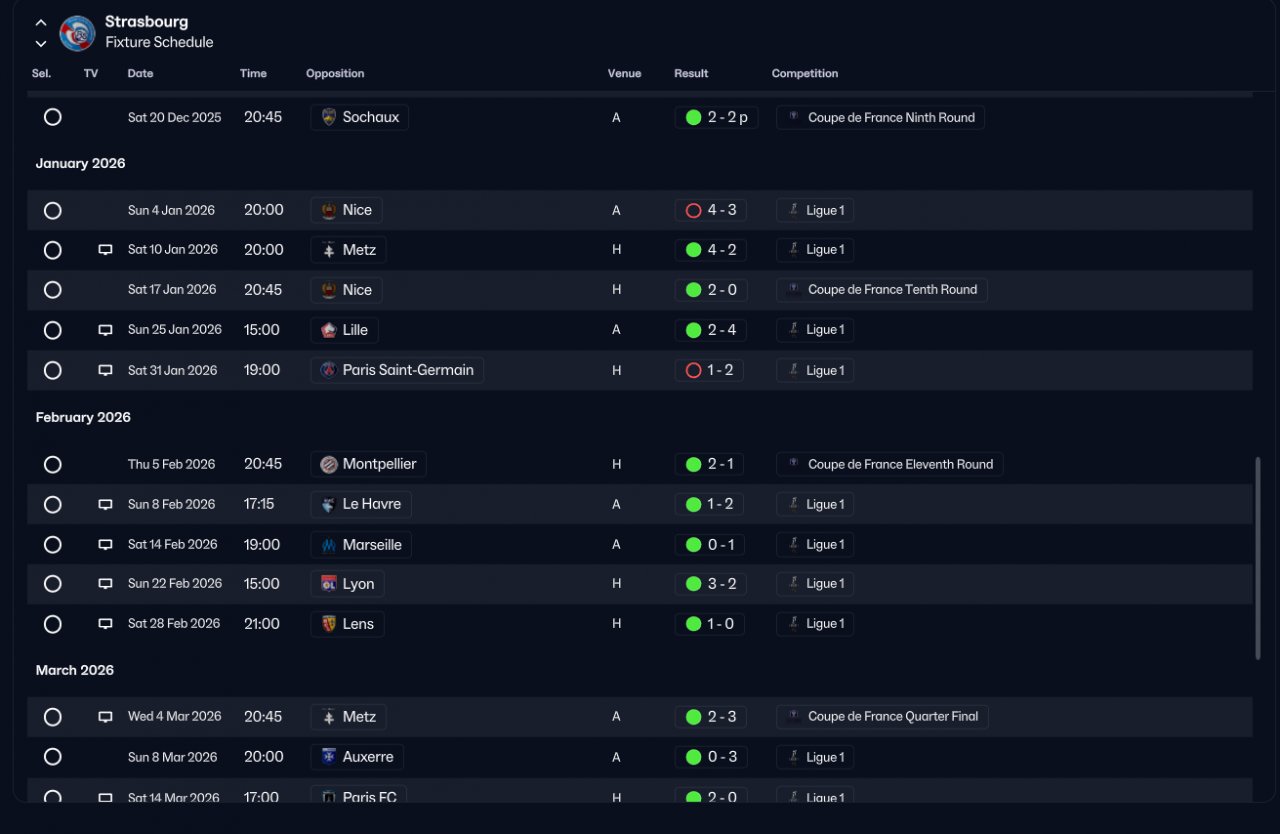Click the Paris Saint-Germain crest icon
The height and width of the screenshot is (834, 1280).
[328, 370]
